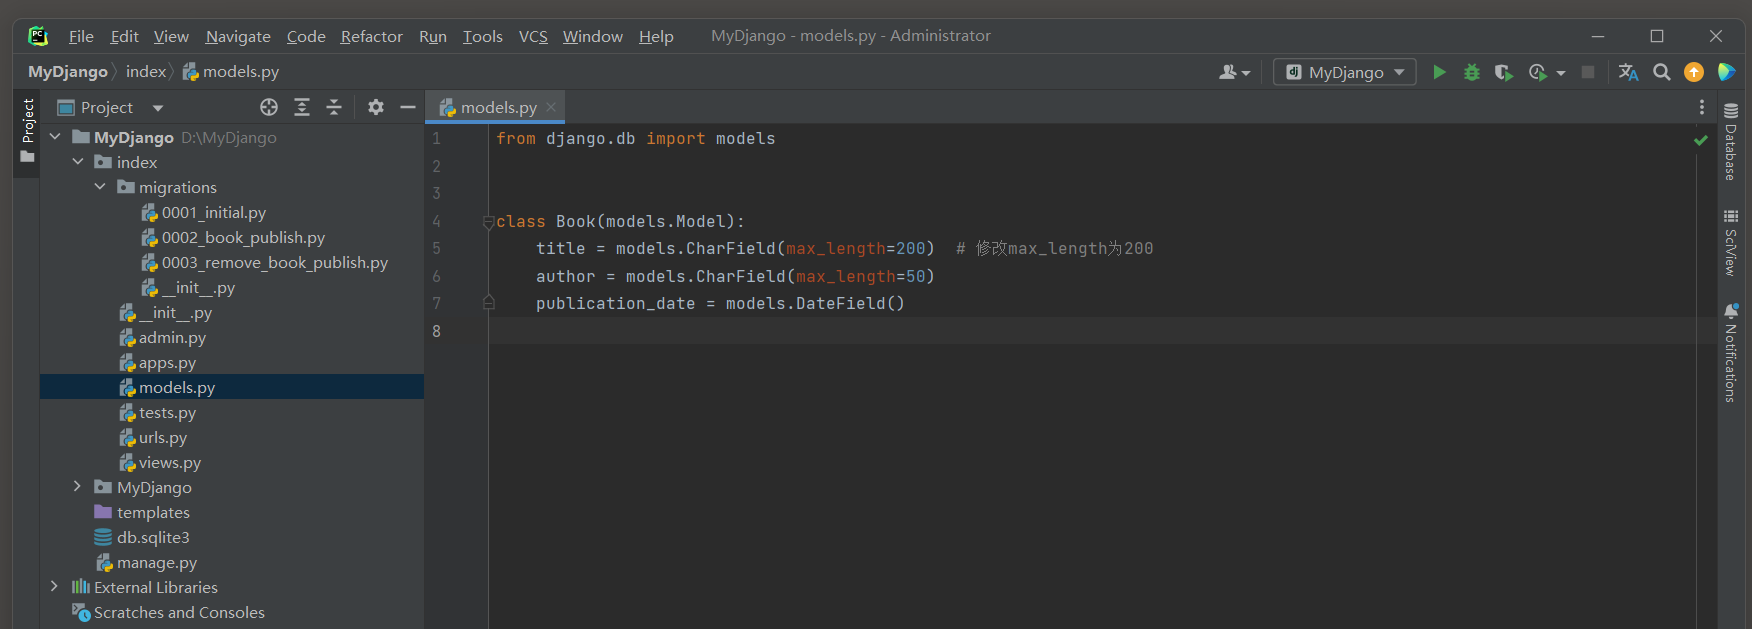The image size is (1752, 629).
Task: Collapse the index folder
Action: (78, 162)
